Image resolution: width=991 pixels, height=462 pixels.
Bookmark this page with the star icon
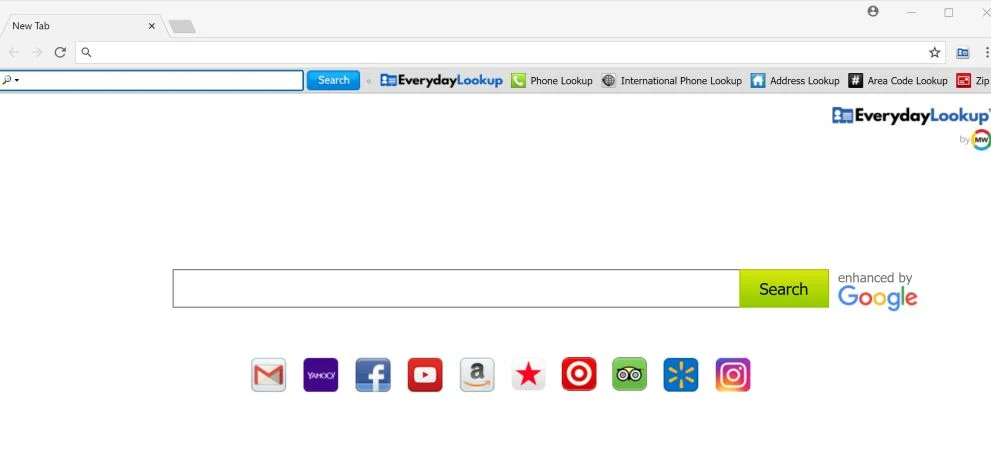[935, 52]
